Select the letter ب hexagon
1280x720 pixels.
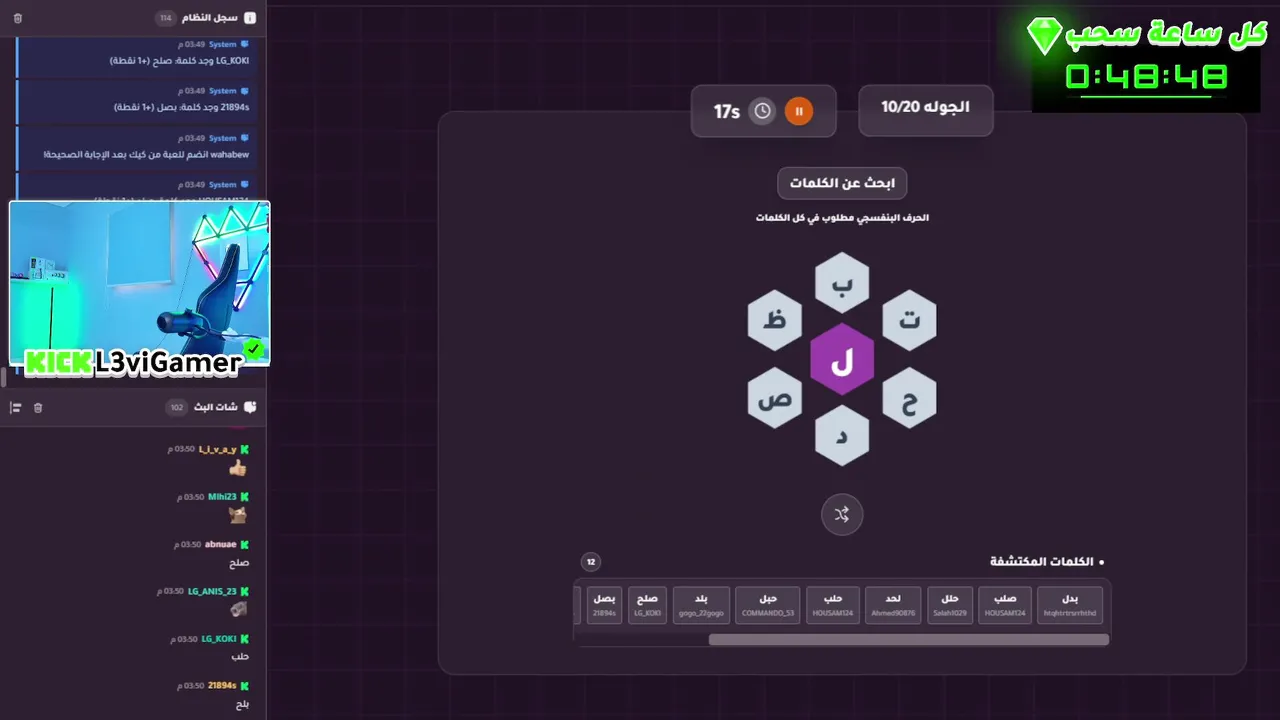pyautogui.click(x=842, y=283)
